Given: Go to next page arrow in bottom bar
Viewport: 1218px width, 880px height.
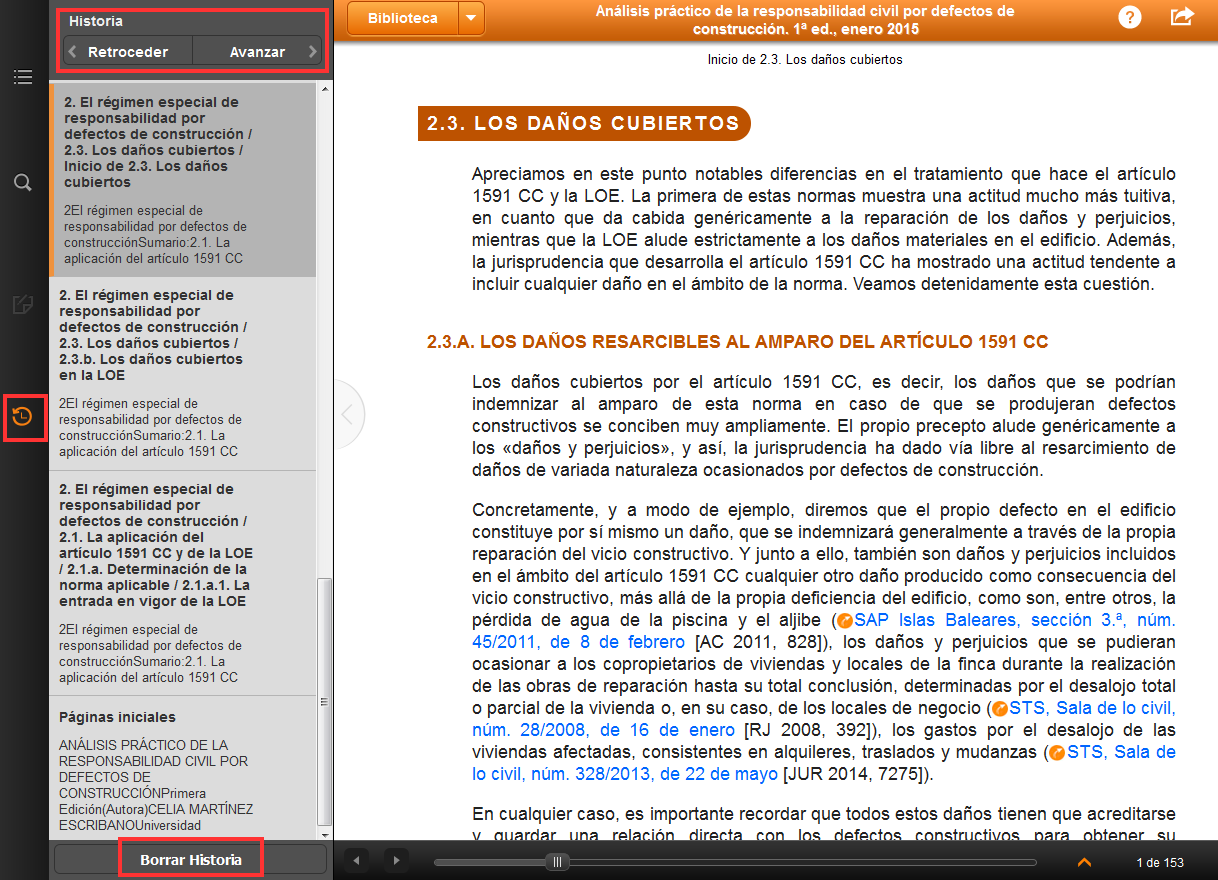Looking at the screenshot, I should click(396, 860).
